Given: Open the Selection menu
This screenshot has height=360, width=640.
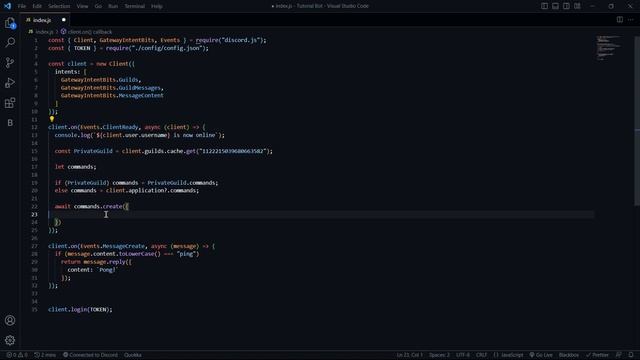Looking at the screenshot, I should (x=59, y=6).
